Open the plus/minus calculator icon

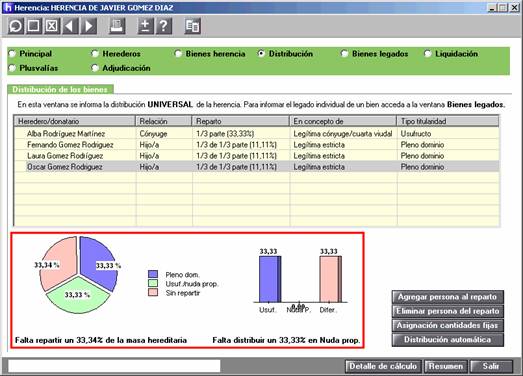145,26
